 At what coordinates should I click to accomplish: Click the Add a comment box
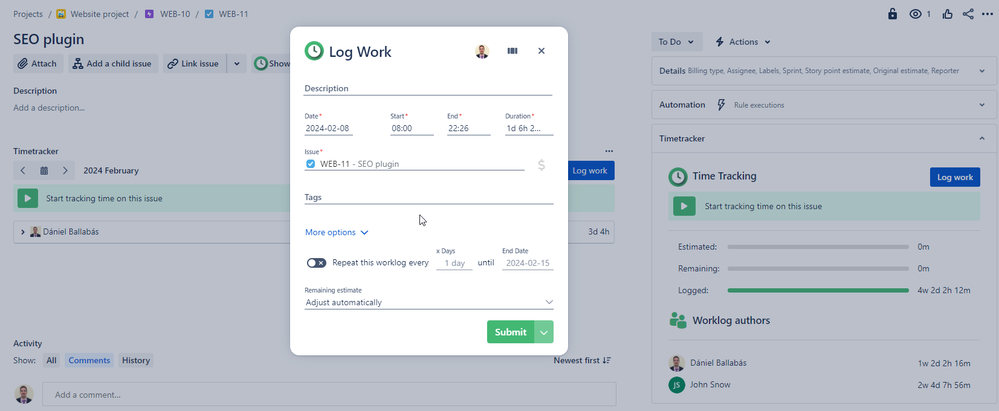[329, 394]
